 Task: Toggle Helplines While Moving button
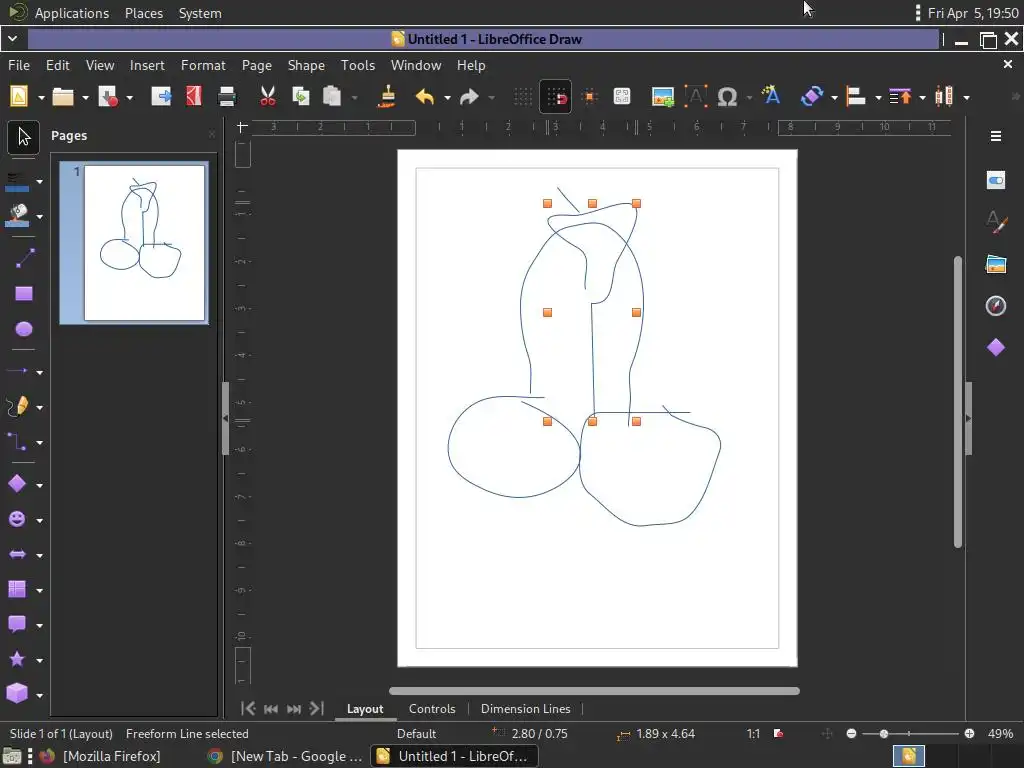point(589,97)
